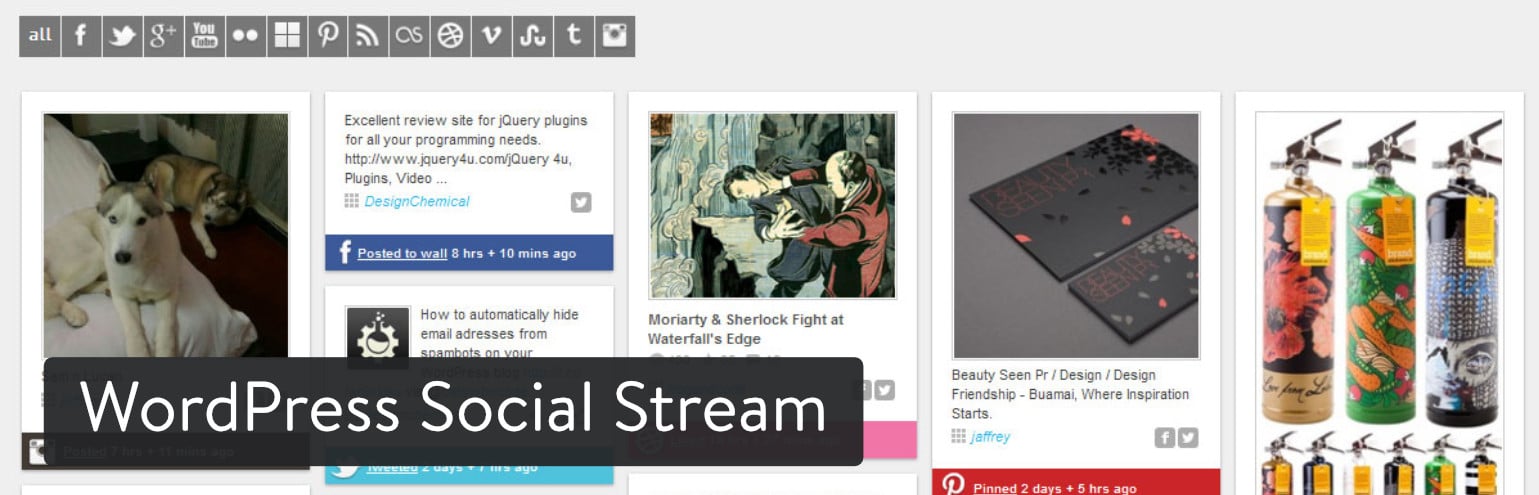
Task: Filter the stream by Instagram camera icon
Action: [x=615, y=36]
